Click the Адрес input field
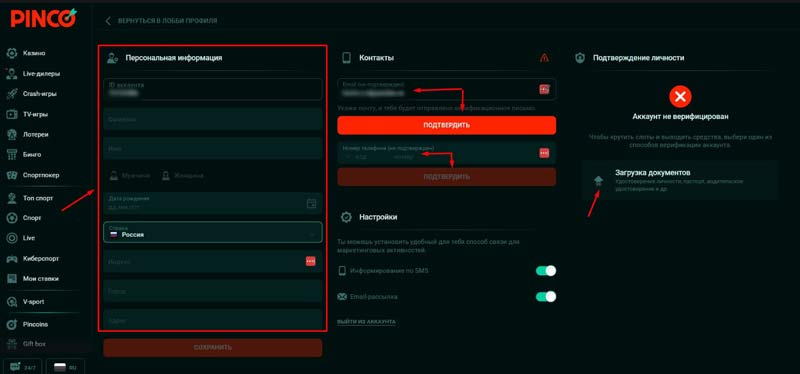The height and width of the screenshot is (374, 800). coord(213,320)
